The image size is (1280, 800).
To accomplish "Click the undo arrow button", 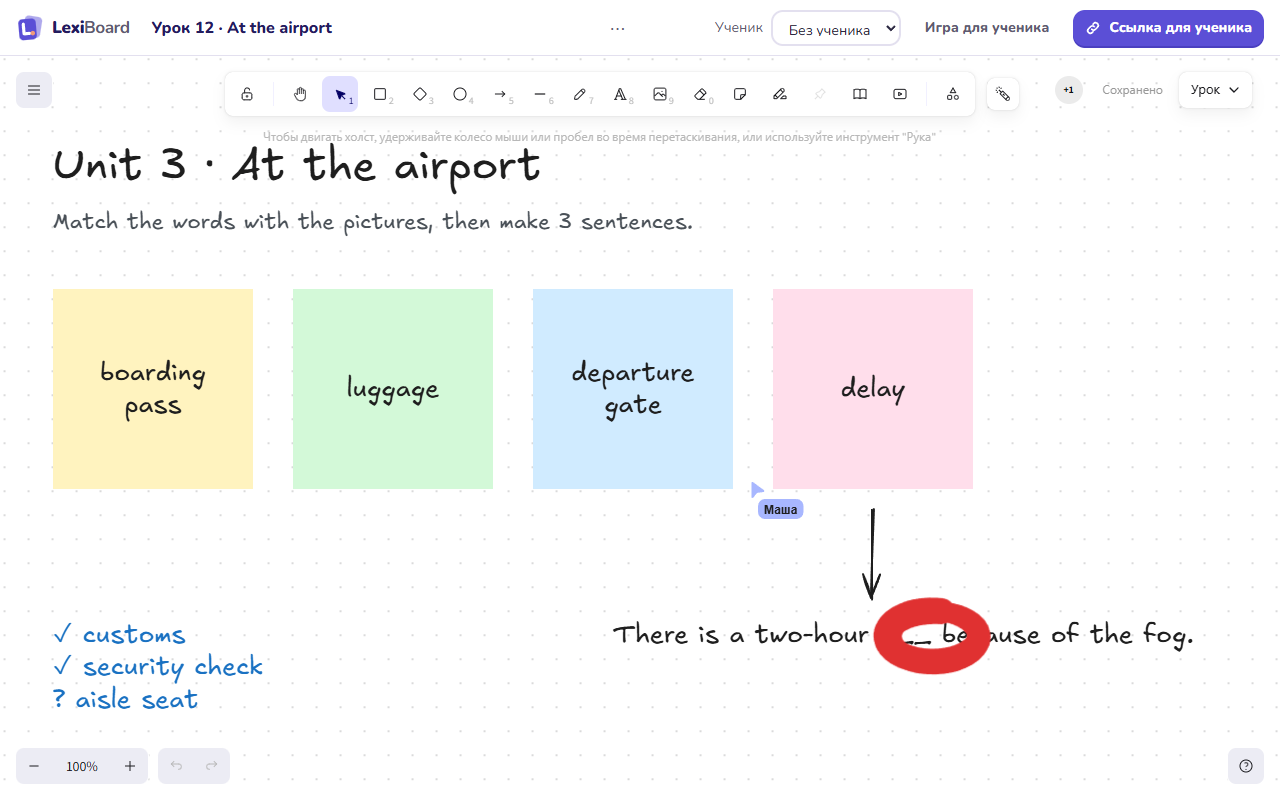I will (x=176, y=766).
